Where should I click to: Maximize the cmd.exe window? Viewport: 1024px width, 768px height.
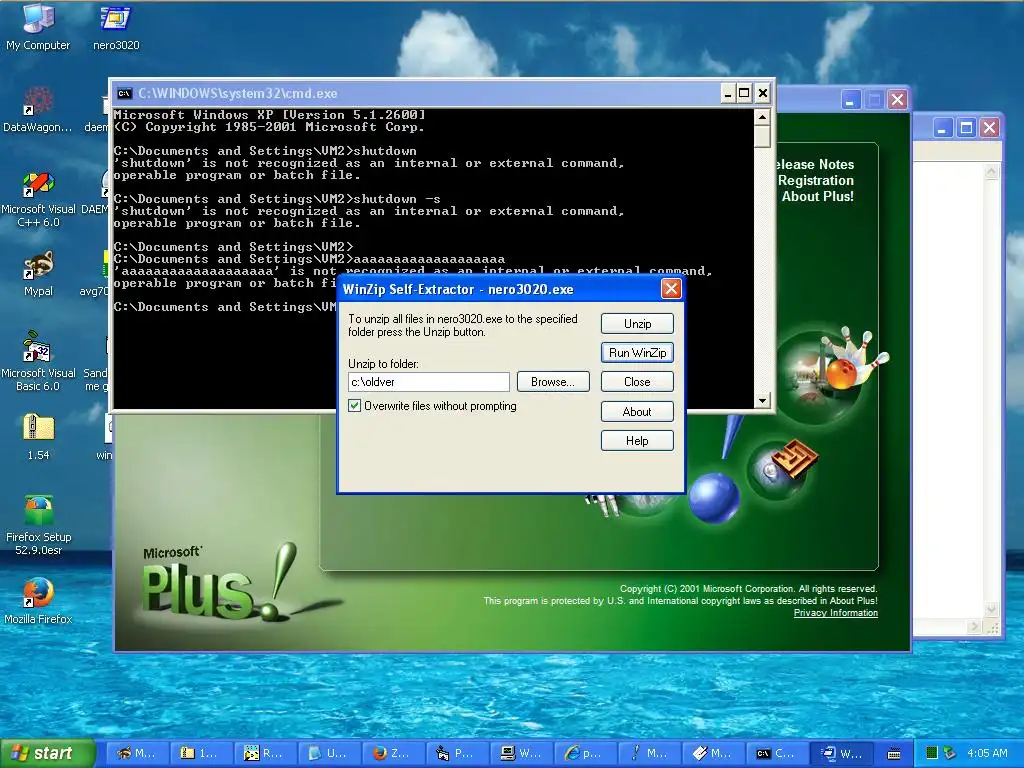(x=744, y=93)
